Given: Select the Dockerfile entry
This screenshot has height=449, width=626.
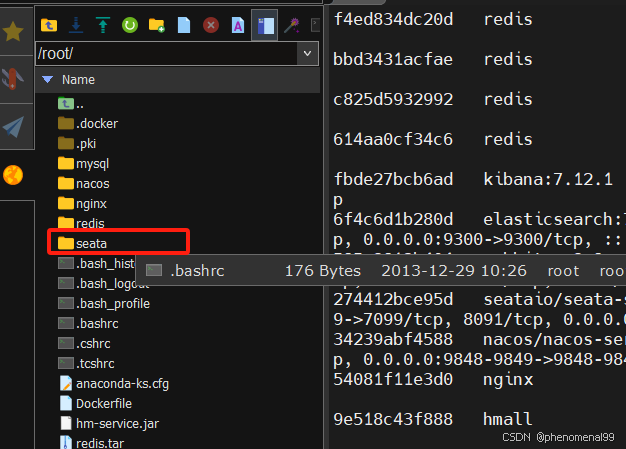Looking at the screenshot, I should [95, 404].
